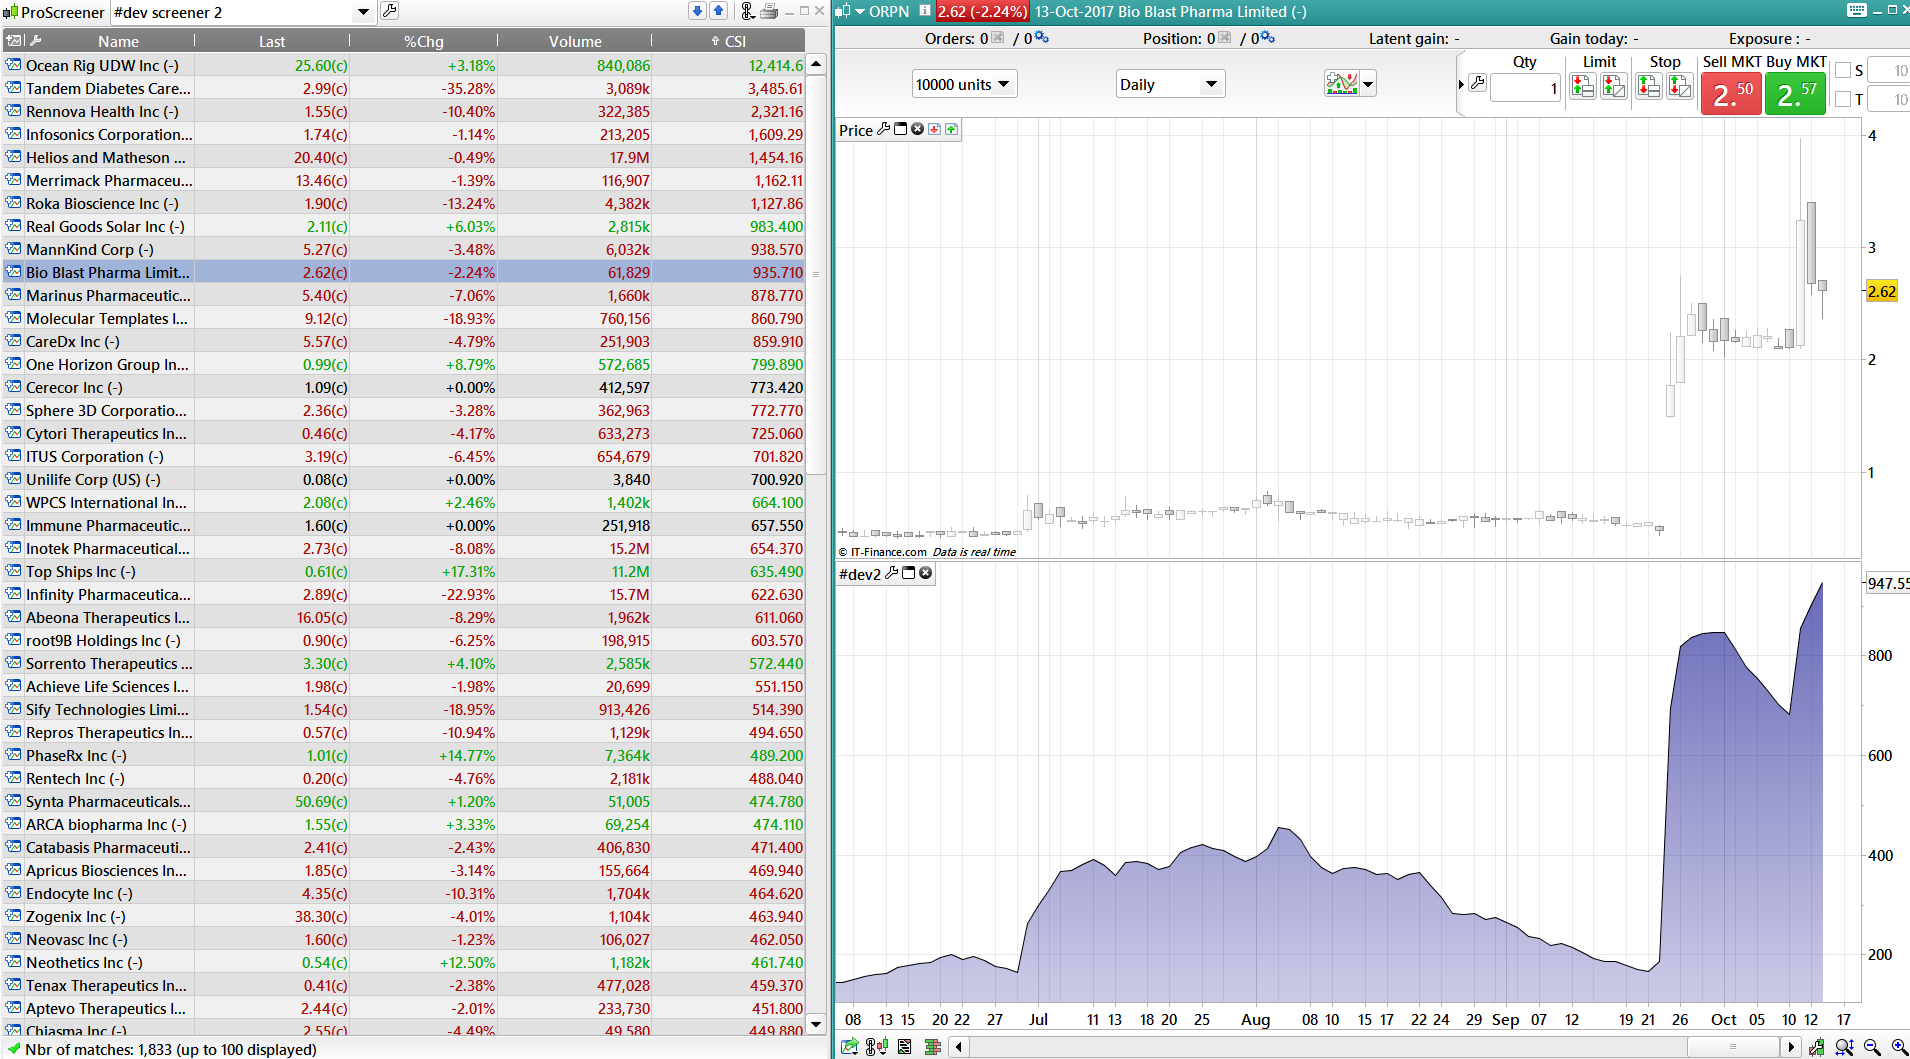Click the Buy MKT 2.57 button
This screenshot has width=1910, height=1059.
tap(1796, 94)
